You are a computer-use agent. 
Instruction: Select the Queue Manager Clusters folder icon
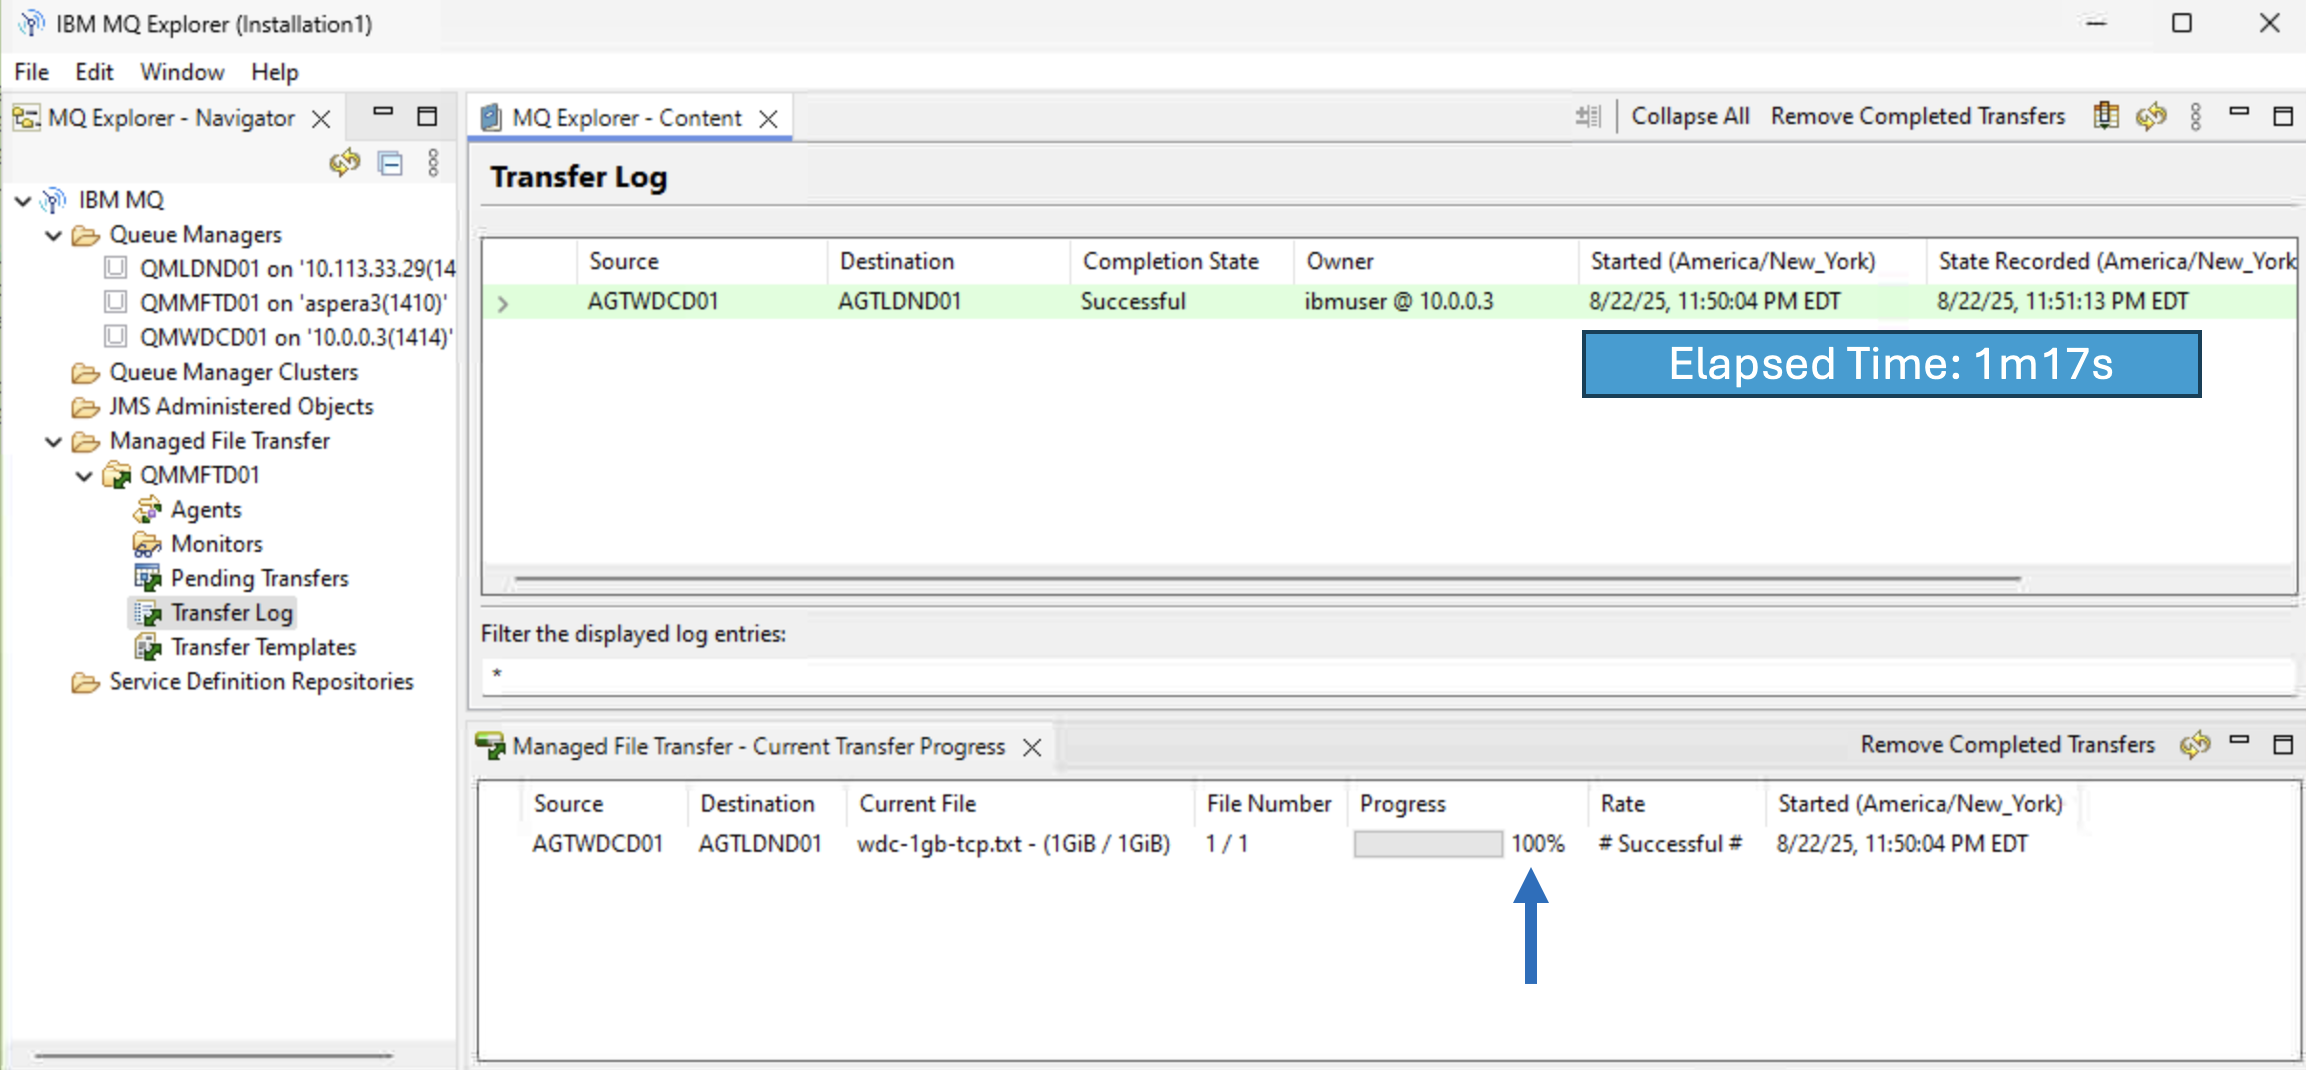pos(86,373)
